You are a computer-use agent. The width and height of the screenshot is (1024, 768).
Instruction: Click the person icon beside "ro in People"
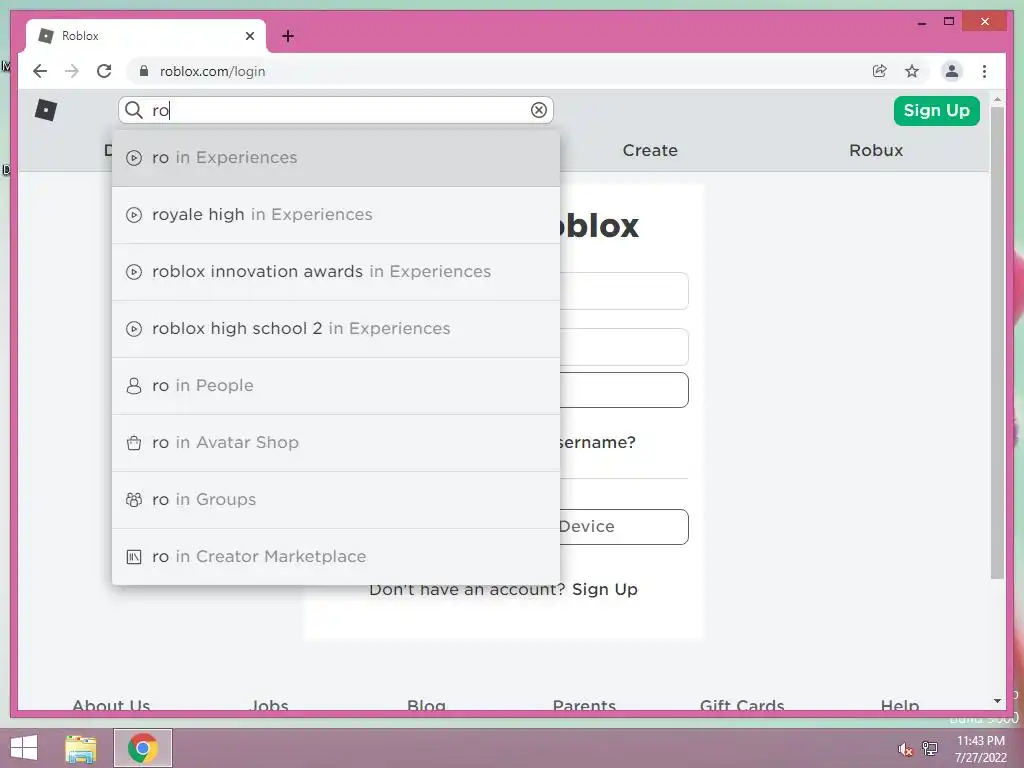coord(134,386)
